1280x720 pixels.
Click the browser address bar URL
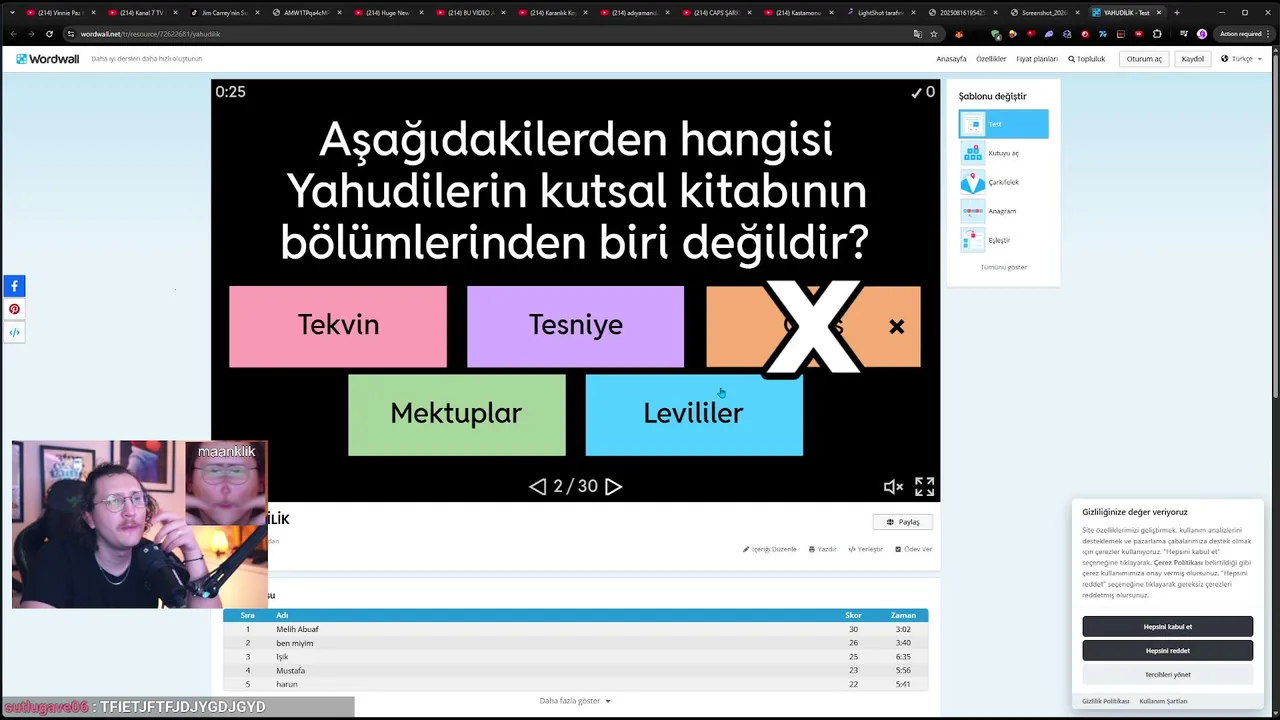[x=150, y=34]
